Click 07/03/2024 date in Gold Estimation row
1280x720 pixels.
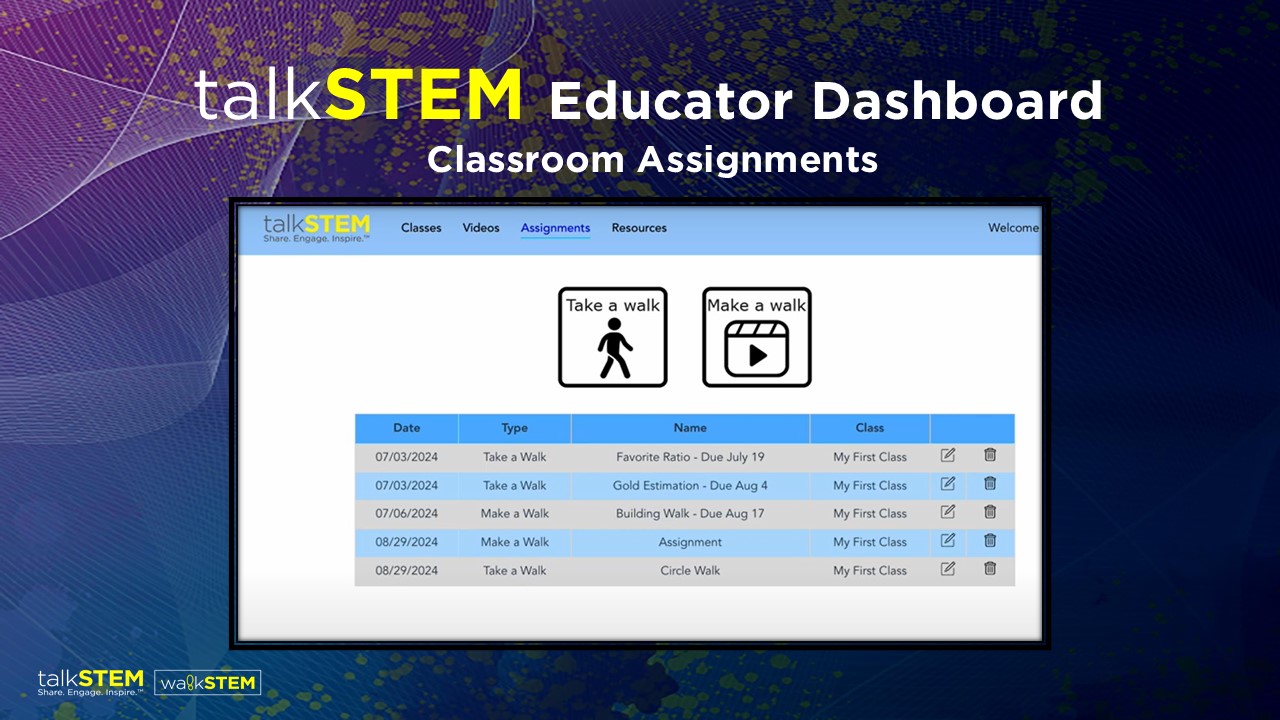[x=407, y=486]
